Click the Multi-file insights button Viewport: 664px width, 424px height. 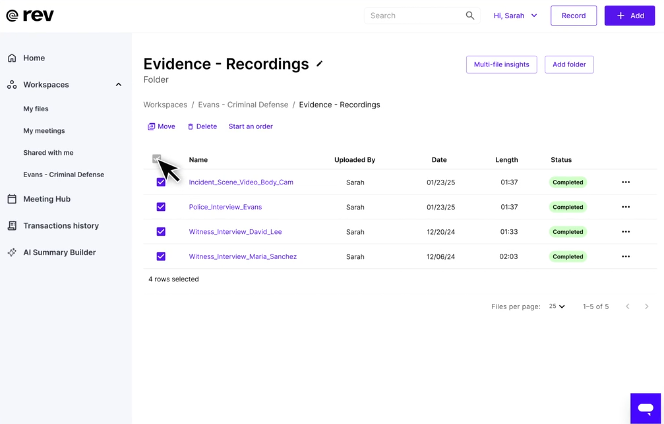pos(501,64)
